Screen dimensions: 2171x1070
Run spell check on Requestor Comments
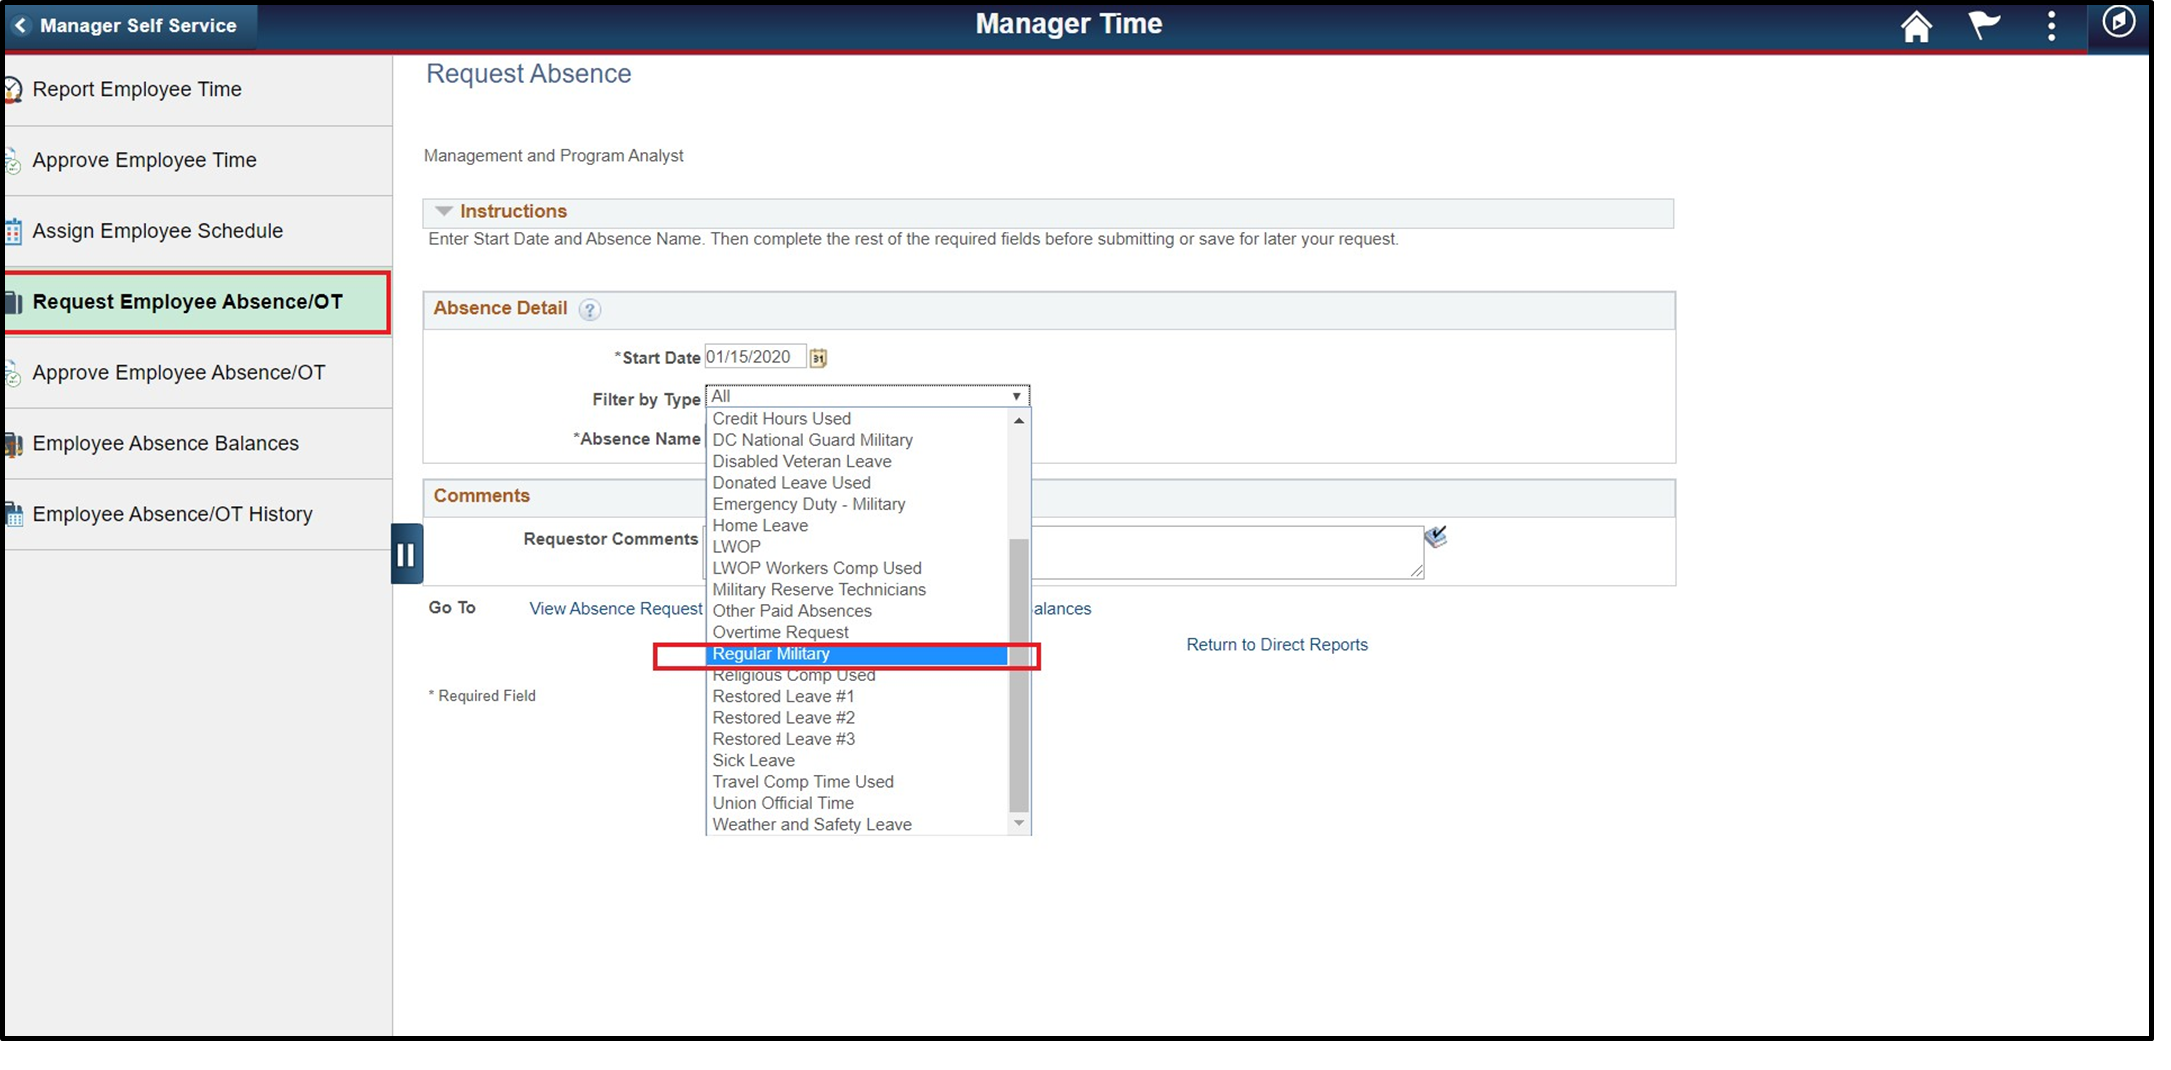click(x=1437, y=537)
